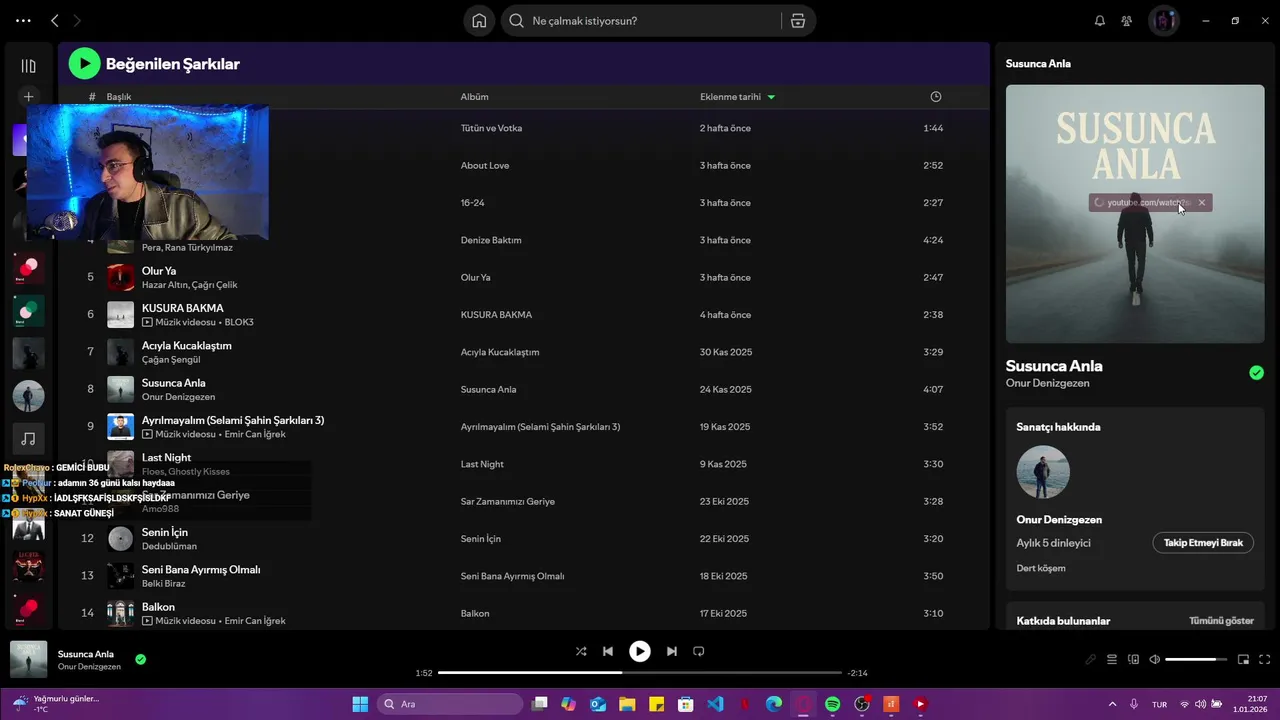Click now-playing album art thumbnail
The height and width of the screenshot is (720, 1280).
(x=29, y=659)
